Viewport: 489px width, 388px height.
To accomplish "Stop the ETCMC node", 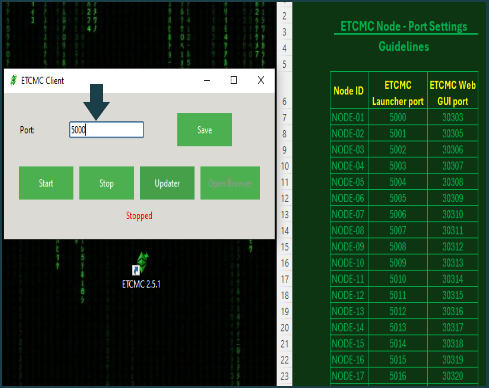I will point(106,183).
